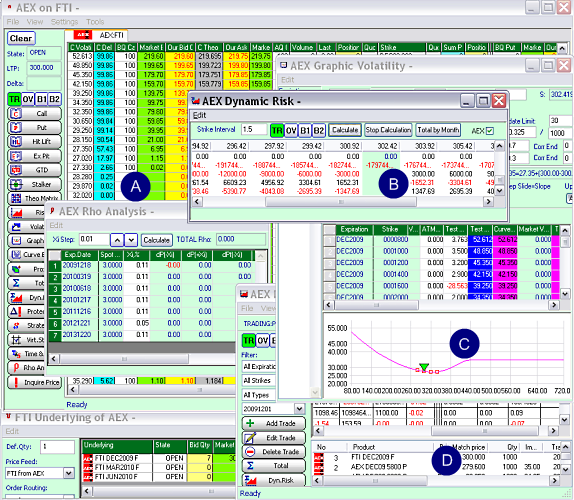Open the Call panel from main sidebar
574x500 pixels.
(x=34, y=113)
